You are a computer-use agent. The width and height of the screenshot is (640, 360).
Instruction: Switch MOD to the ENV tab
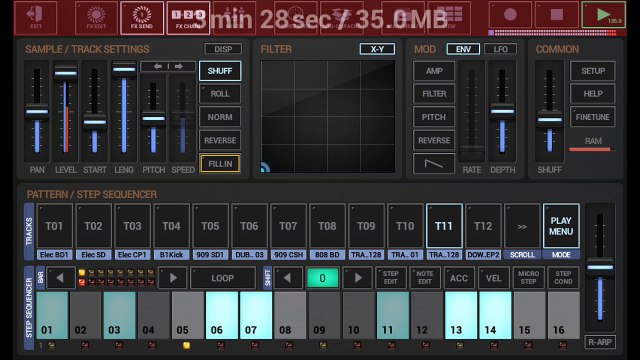pyautogui.click(x=463, y=49)
